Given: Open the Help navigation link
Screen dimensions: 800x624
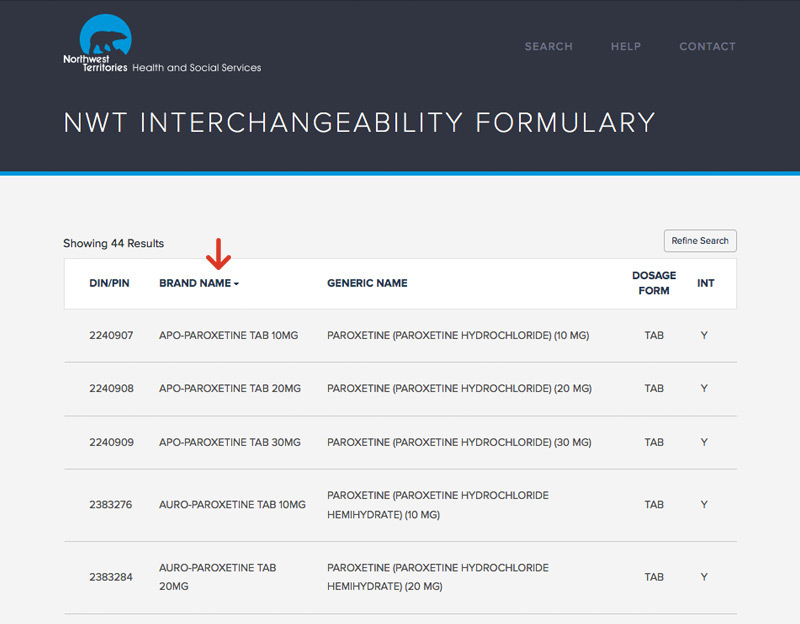Looking at the screenshot, I should (x=626, y=46).
